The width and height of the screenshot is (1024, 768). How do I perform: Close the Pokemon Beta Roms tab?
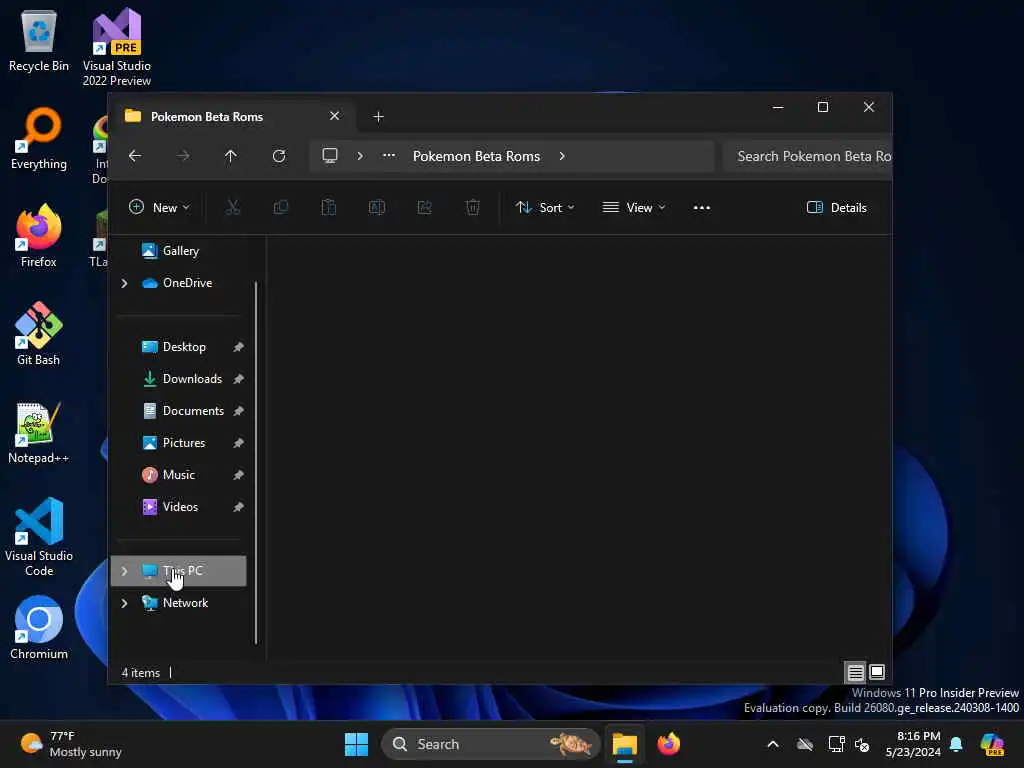tap(334, 116)
